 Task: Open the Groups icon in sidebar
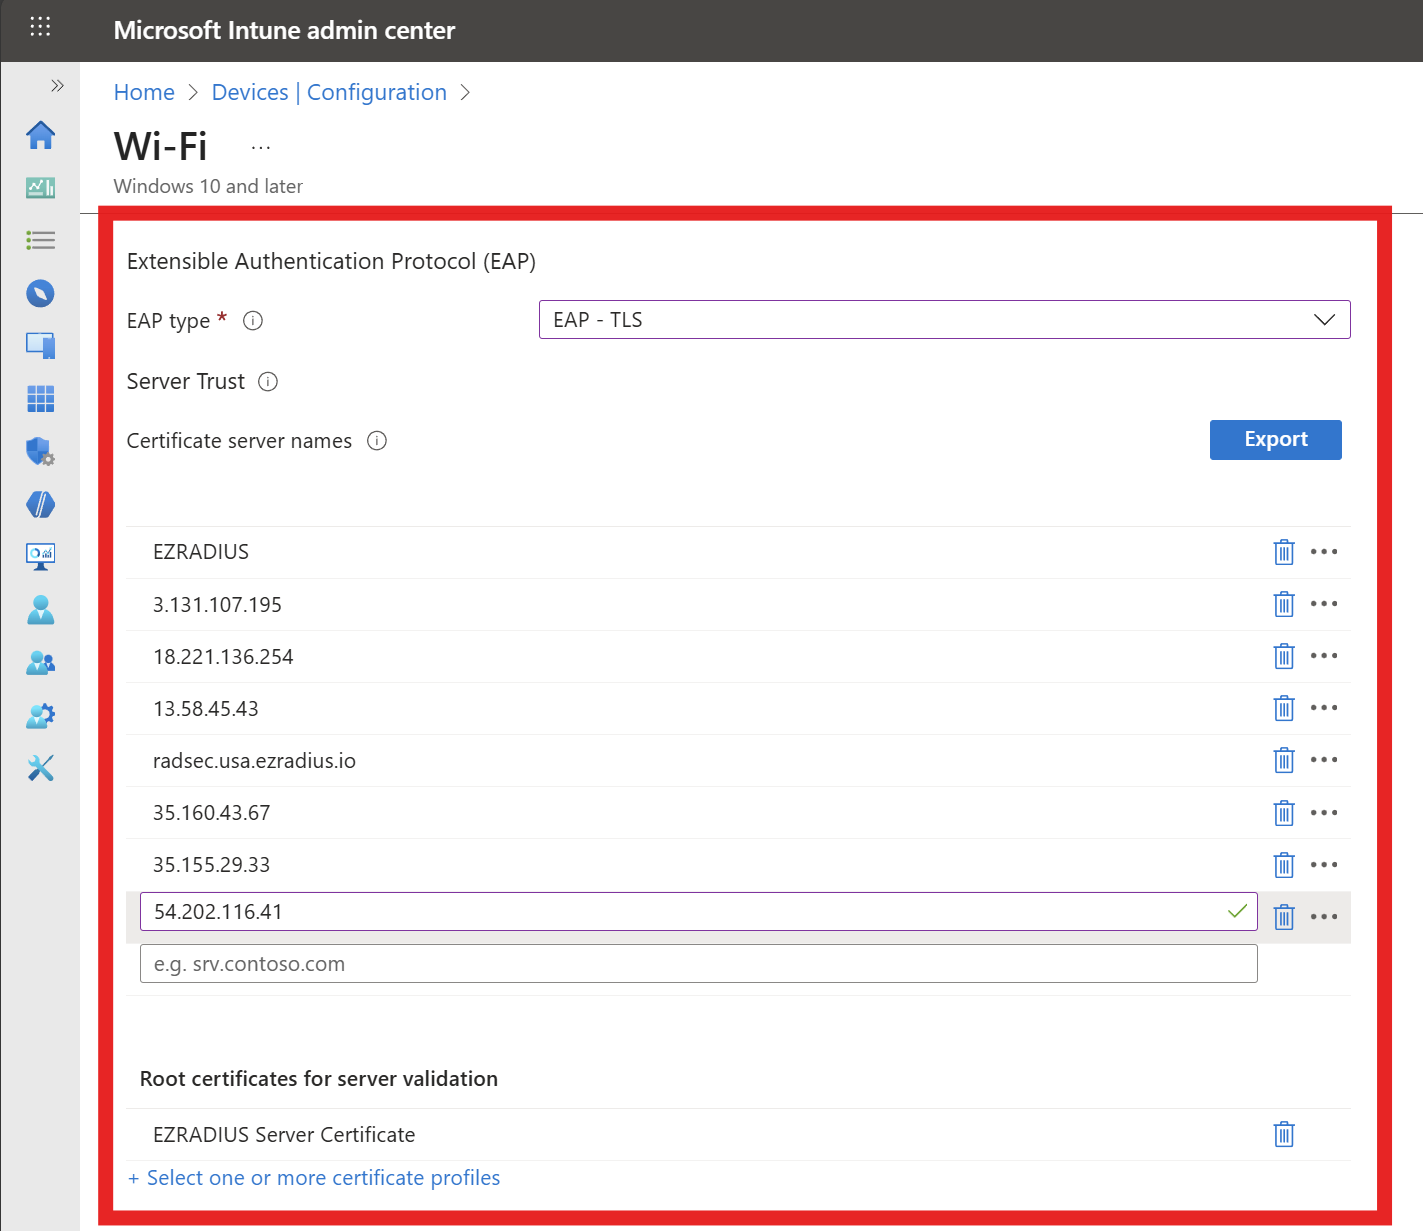pyautogui.click(x=40, y=662)
